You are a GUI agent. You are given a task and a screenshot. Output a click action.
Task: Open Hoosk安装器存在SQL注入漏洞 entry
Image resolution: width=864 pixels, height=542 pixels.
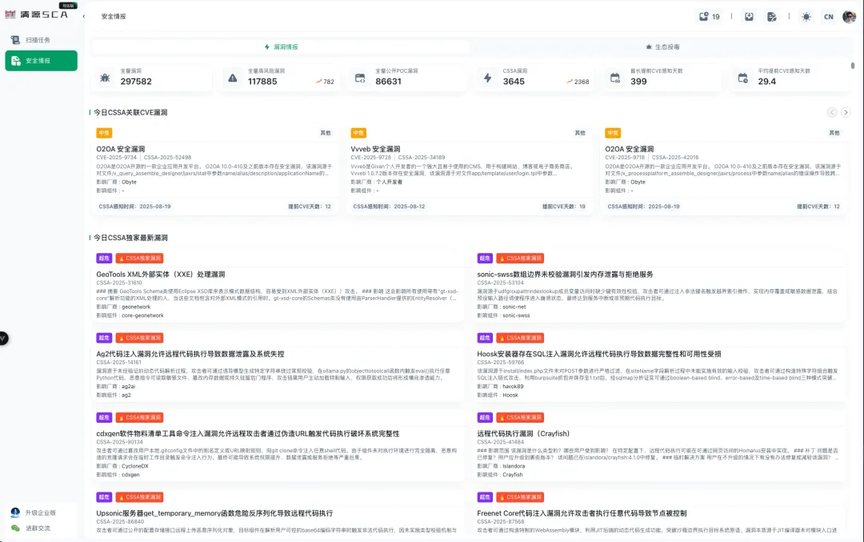pos(599,354)
